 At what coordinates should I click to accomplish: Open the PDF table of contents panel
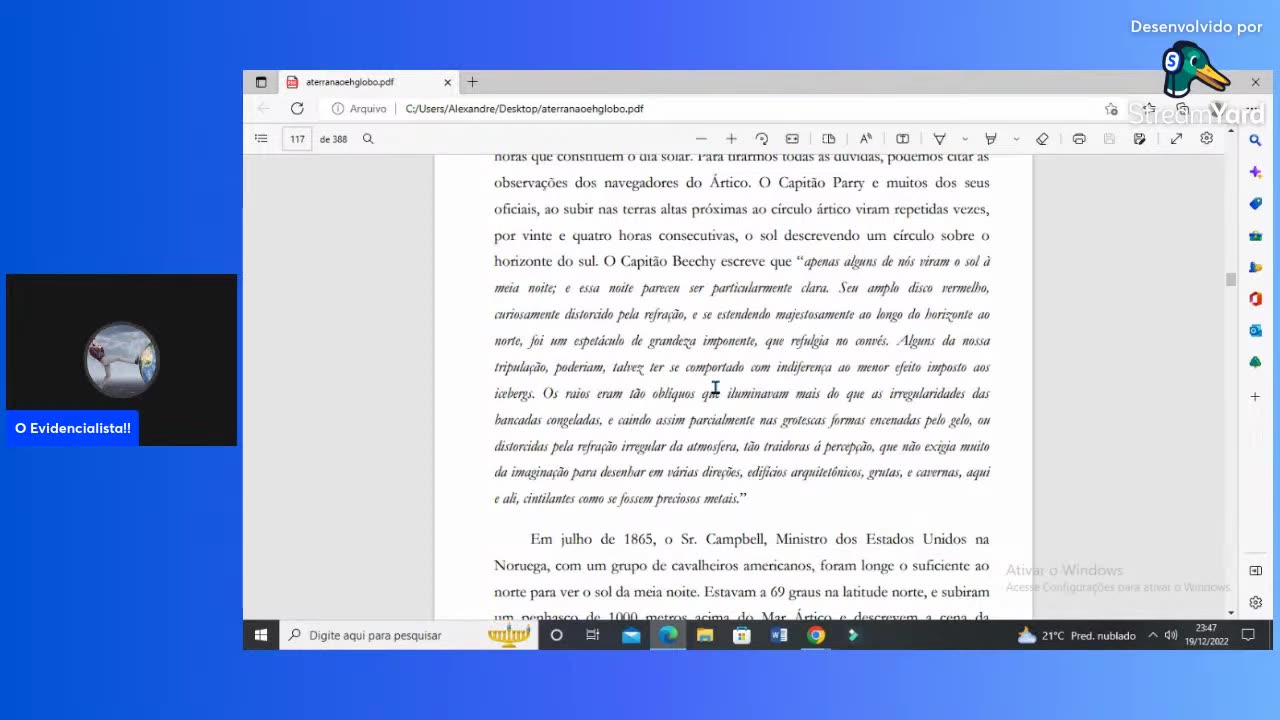click(x=261, y=139)
